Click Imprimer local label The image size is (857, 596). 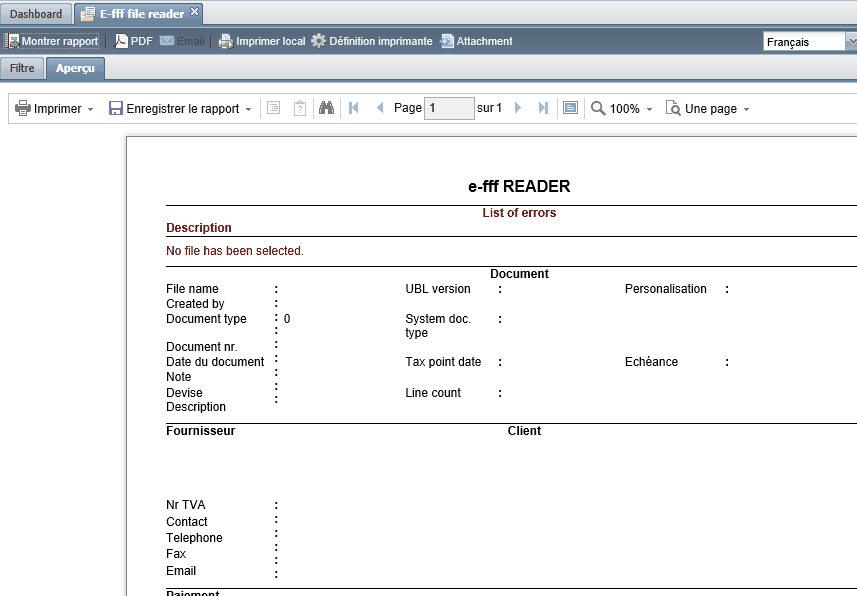point(271,41)
